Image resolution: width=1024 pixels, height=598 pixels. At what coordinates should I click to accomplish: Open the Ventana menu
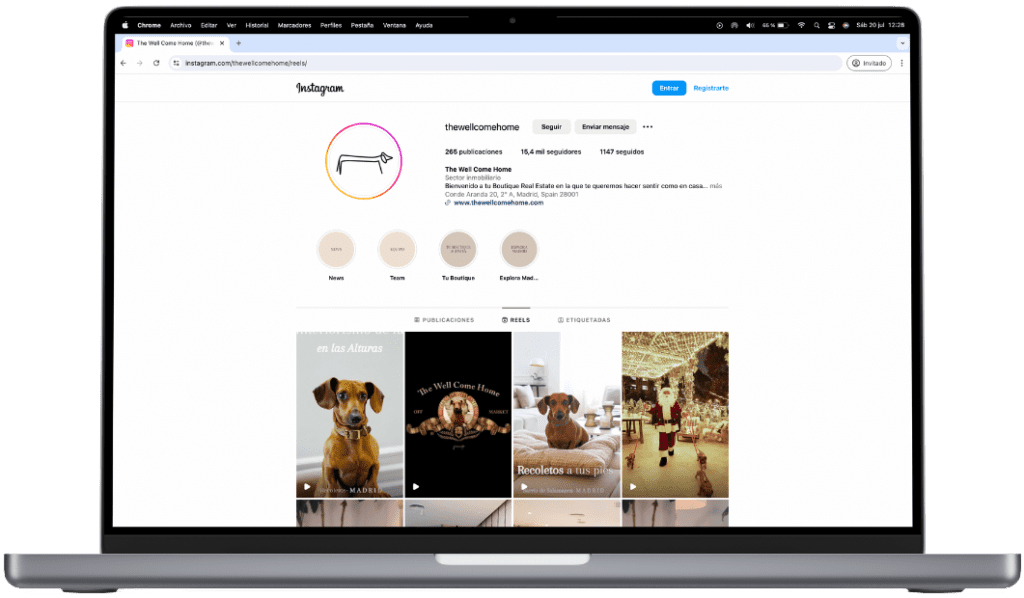(x=394, y=25)
